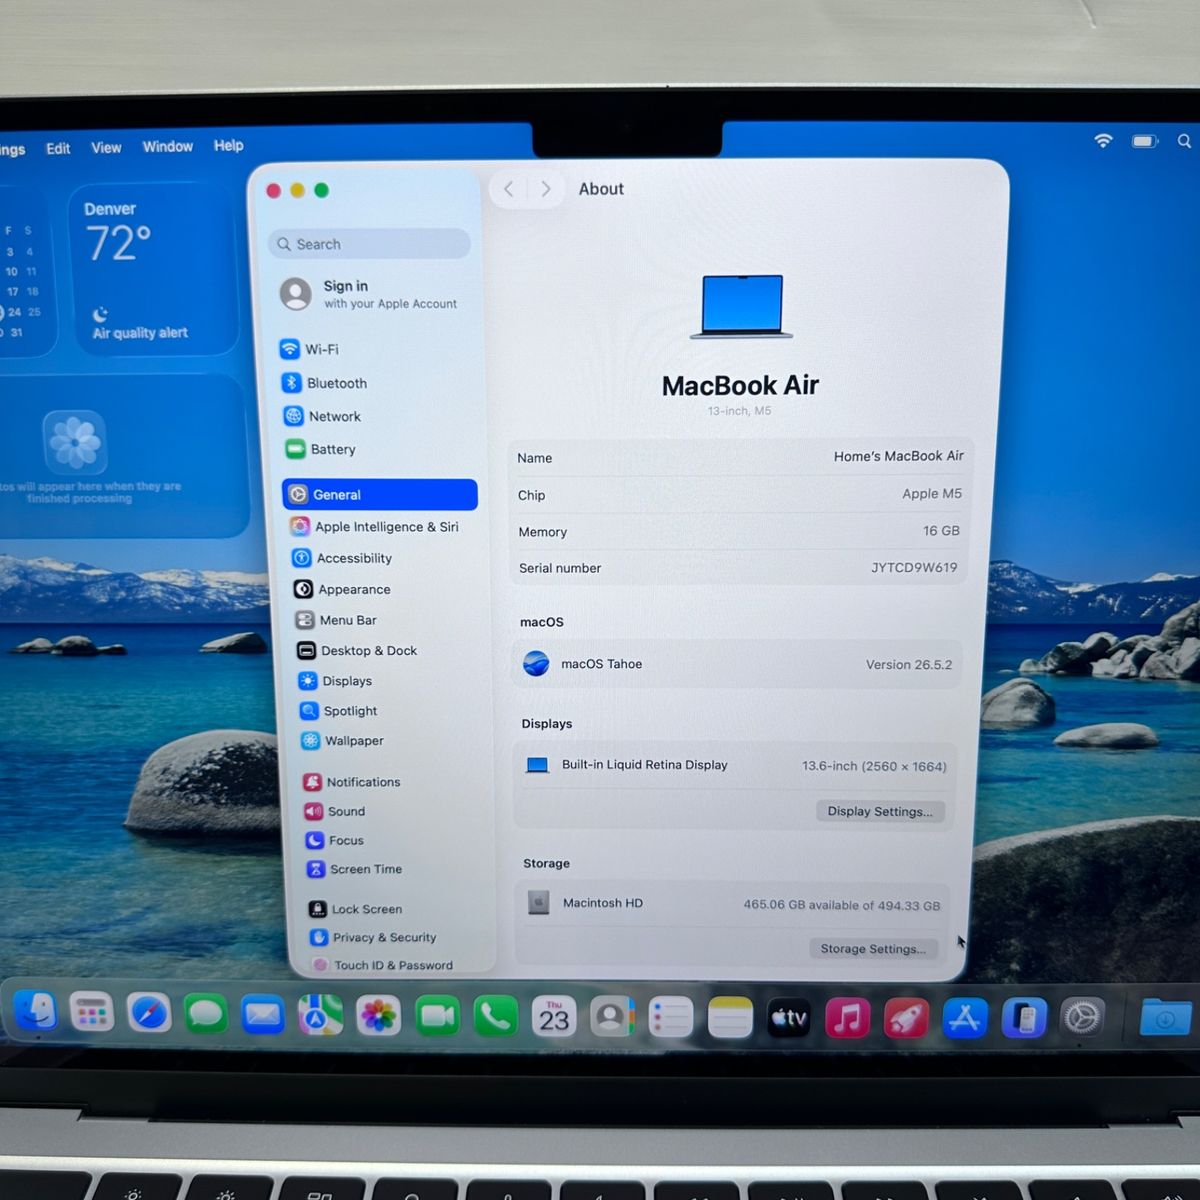This screenshot has width=1200, height=1200.
Task: Edit the Name field Home's MacBook Air
Action: click(898, 456)
